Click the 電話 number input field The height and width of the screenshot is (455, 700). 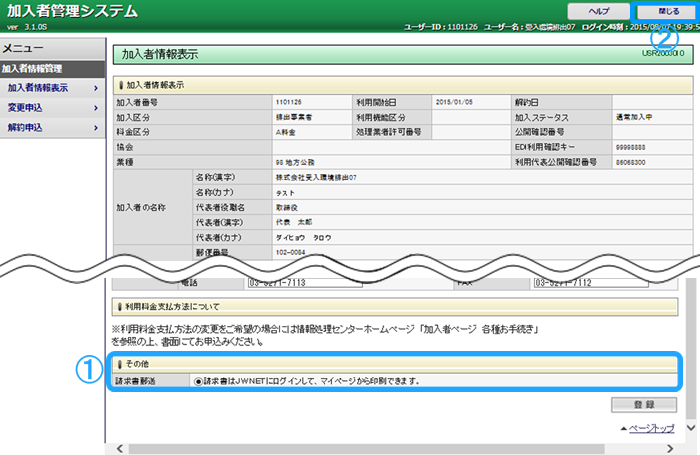coord(305,283)
